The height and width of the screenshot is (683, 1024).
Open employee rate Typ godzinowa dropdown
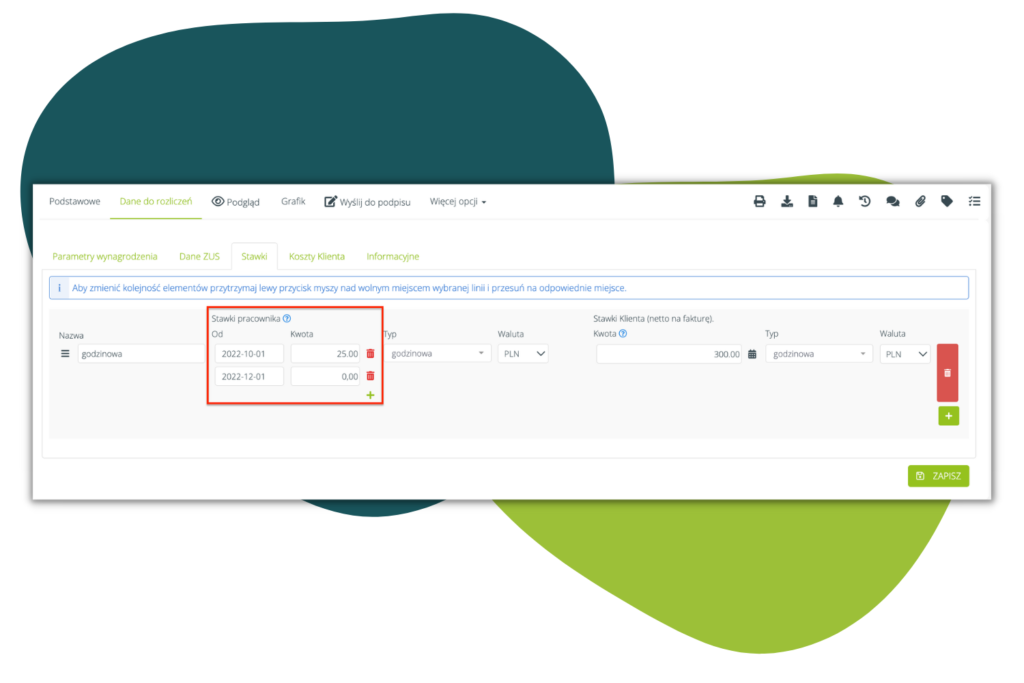click(438, 354)
